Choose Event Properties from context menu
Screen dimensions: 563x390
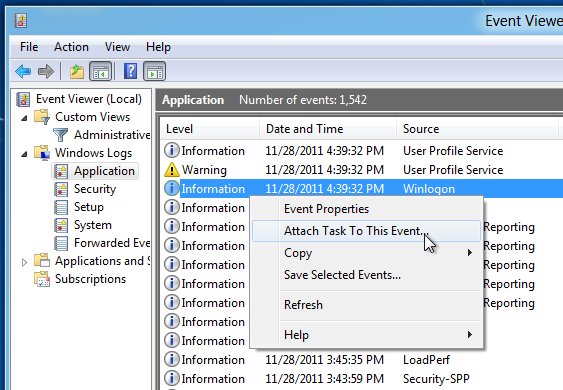[367, 209]
